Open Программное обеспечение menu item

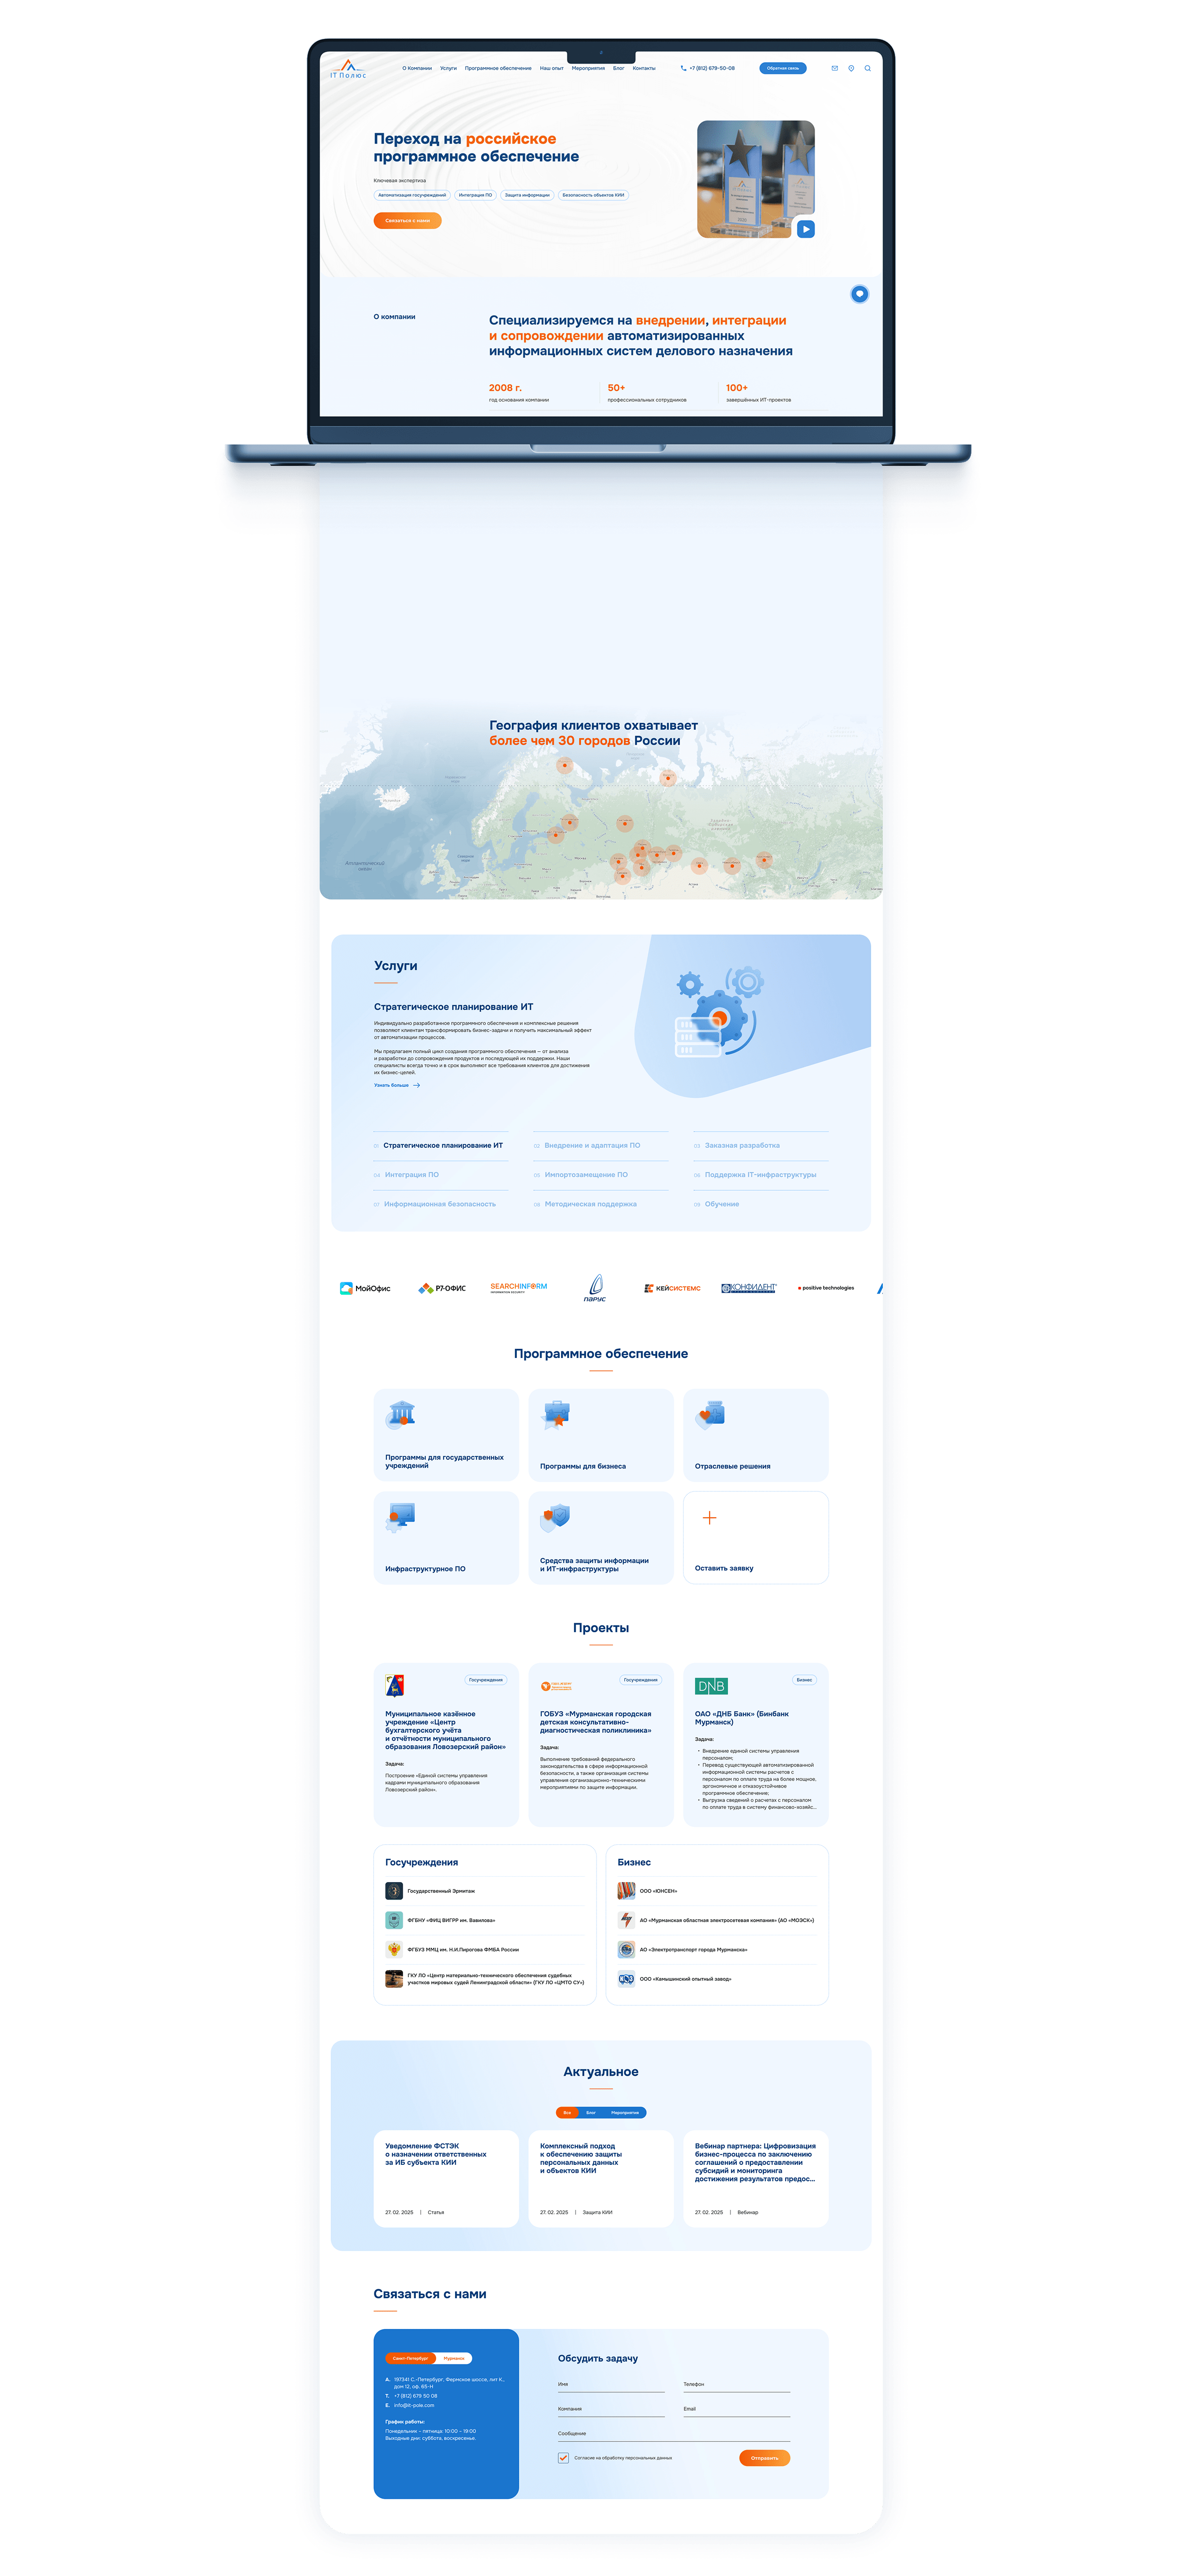[498, 68]
